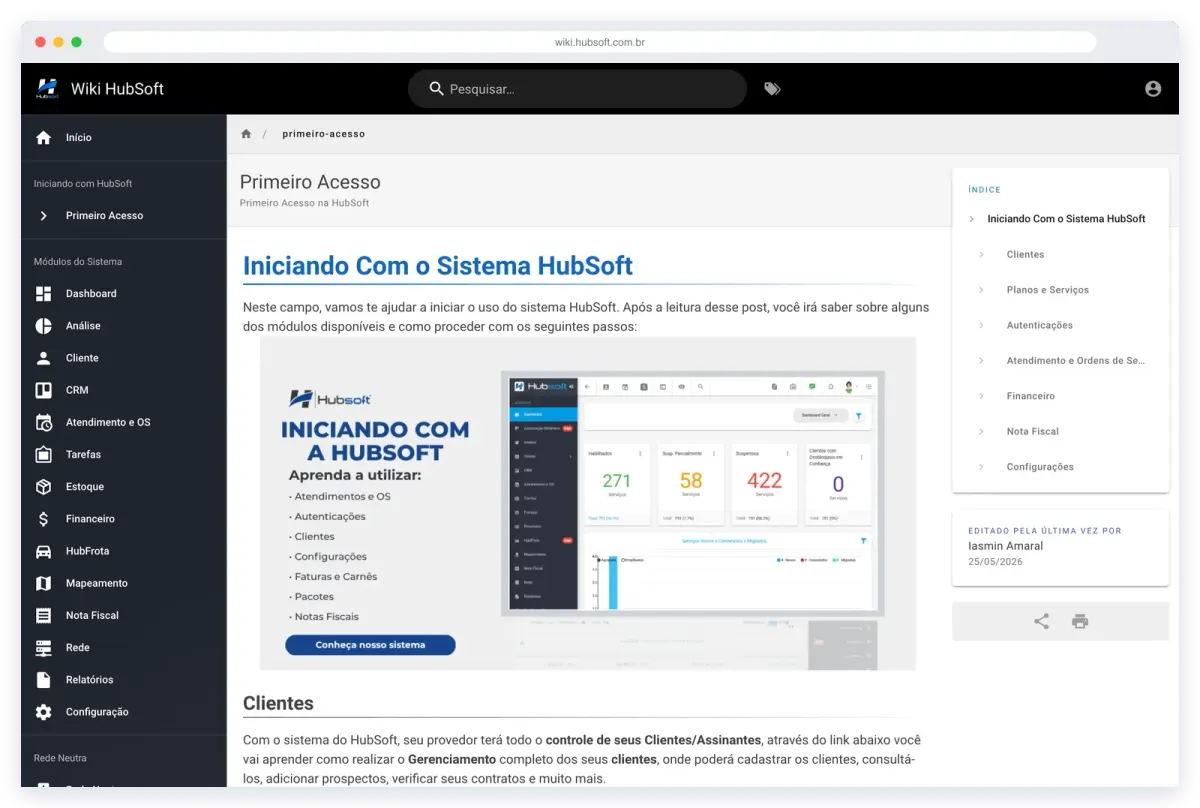
Task: Expand the Atendimento e Ordens index chevron
Action: pos(982,361)
